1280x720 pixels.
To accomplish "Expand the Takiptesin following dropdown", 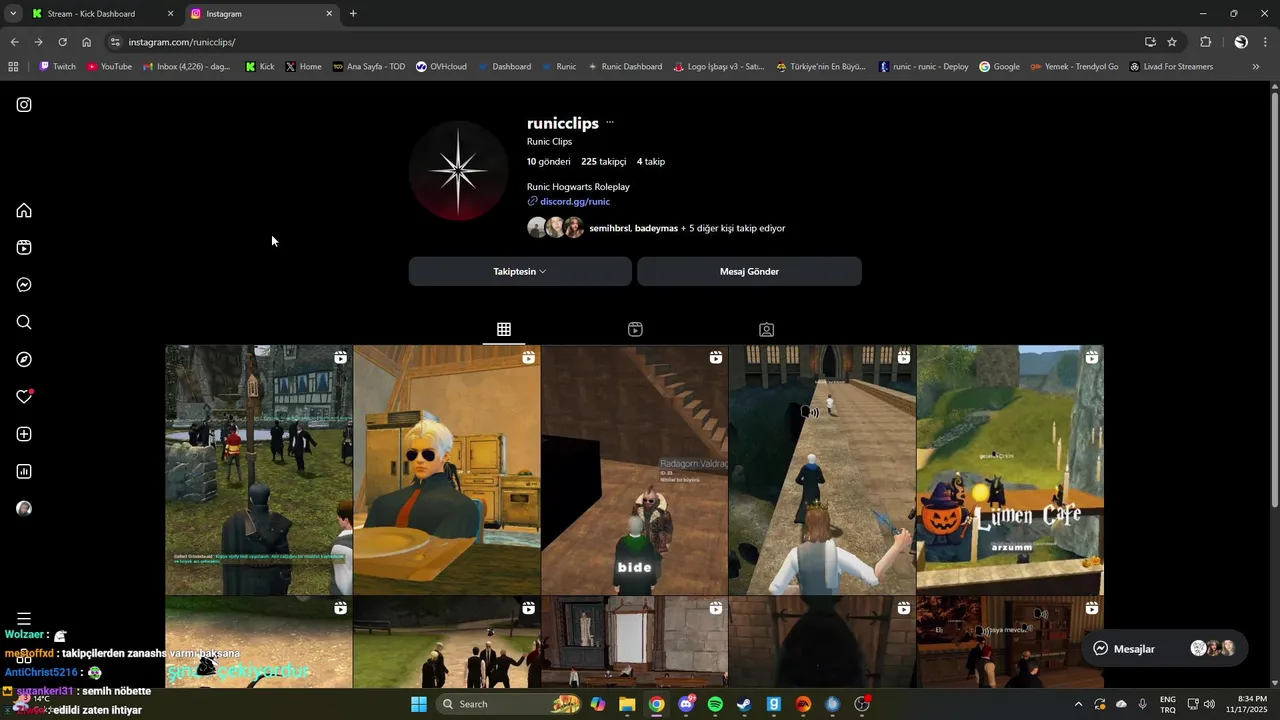I will [520, 271].
